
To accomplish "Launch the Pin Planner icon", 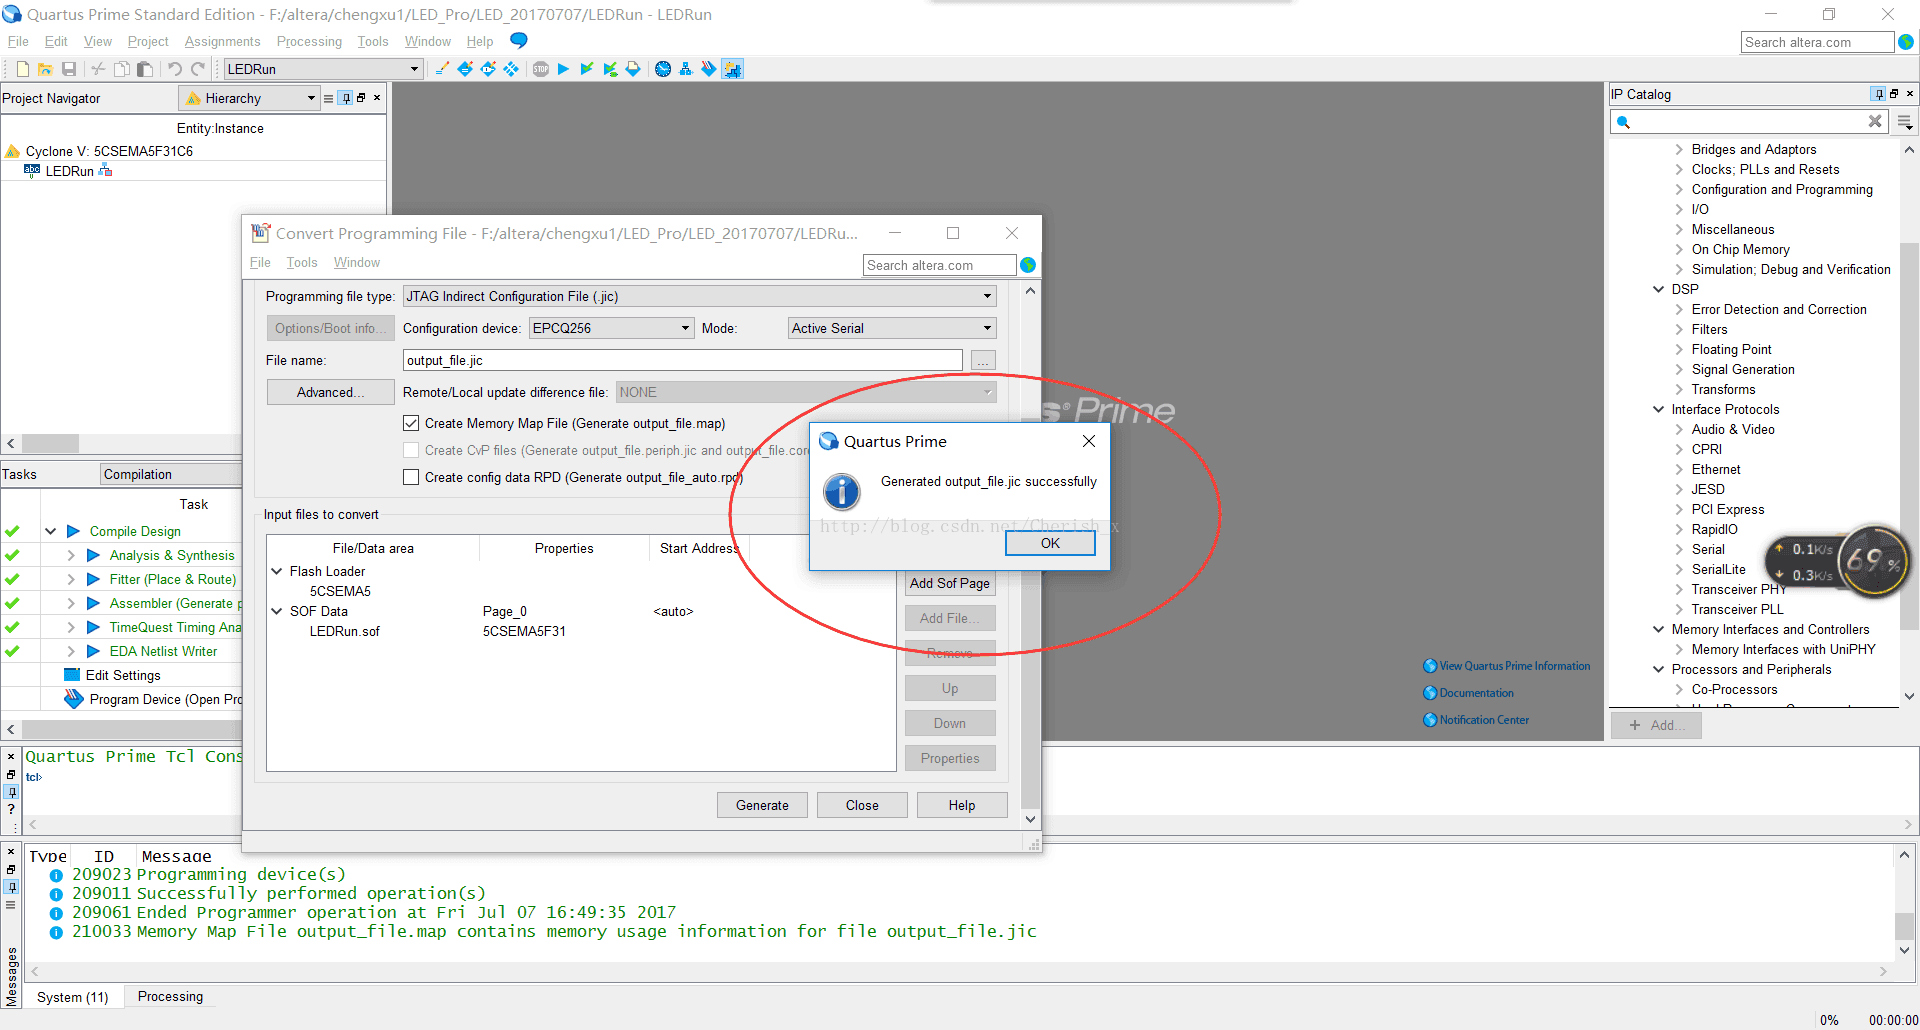I will tap(488, 69).
